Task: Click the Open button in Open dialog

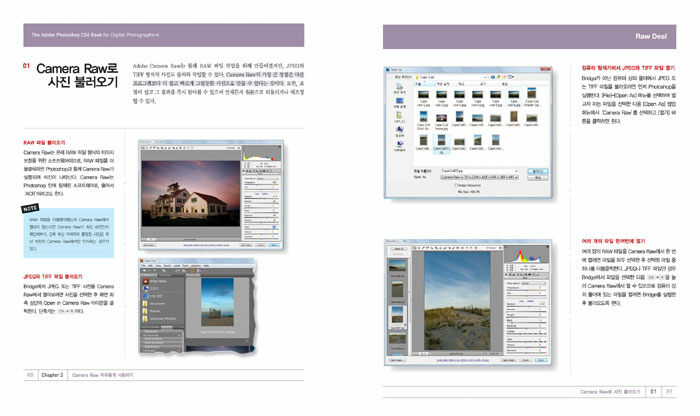Action: 538,171
